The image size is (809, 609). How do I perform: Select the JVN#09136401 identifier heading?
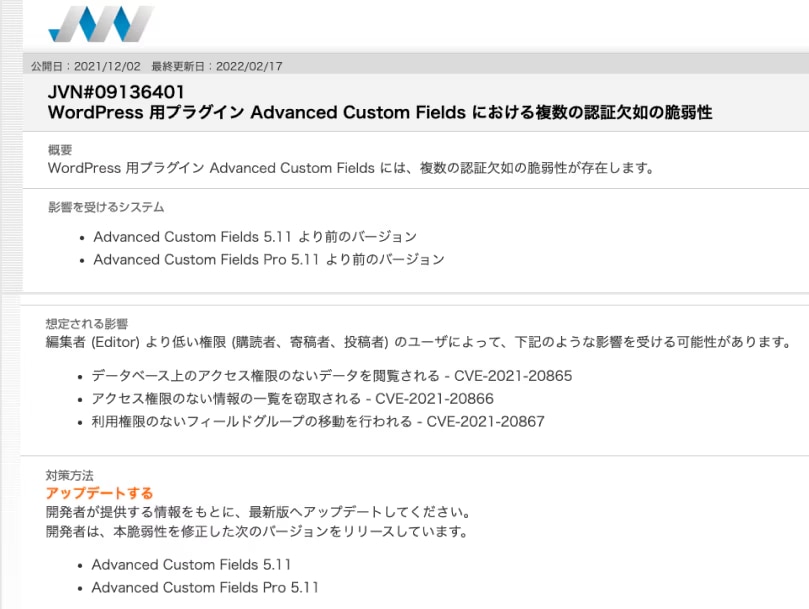point(116,92)
